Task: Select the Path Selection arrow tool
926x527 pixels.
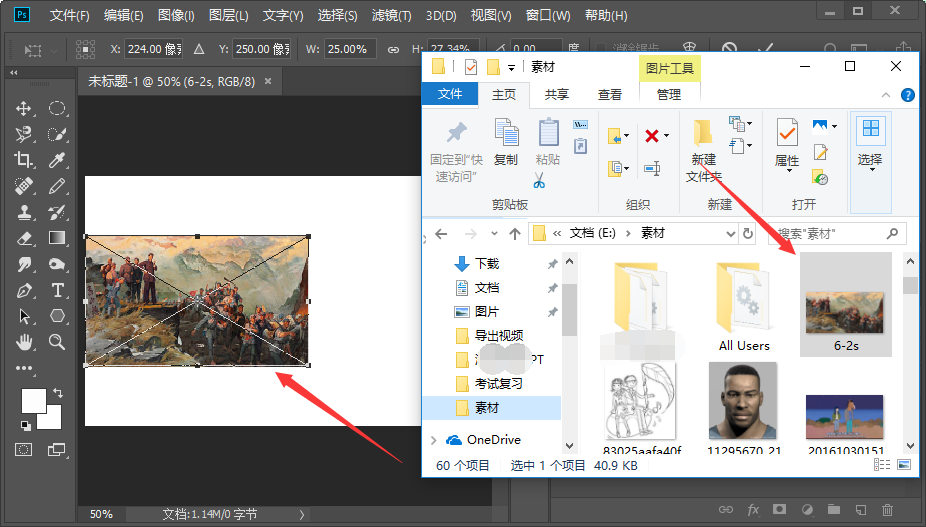Action: pyautogui.click(x=24, y=316)
